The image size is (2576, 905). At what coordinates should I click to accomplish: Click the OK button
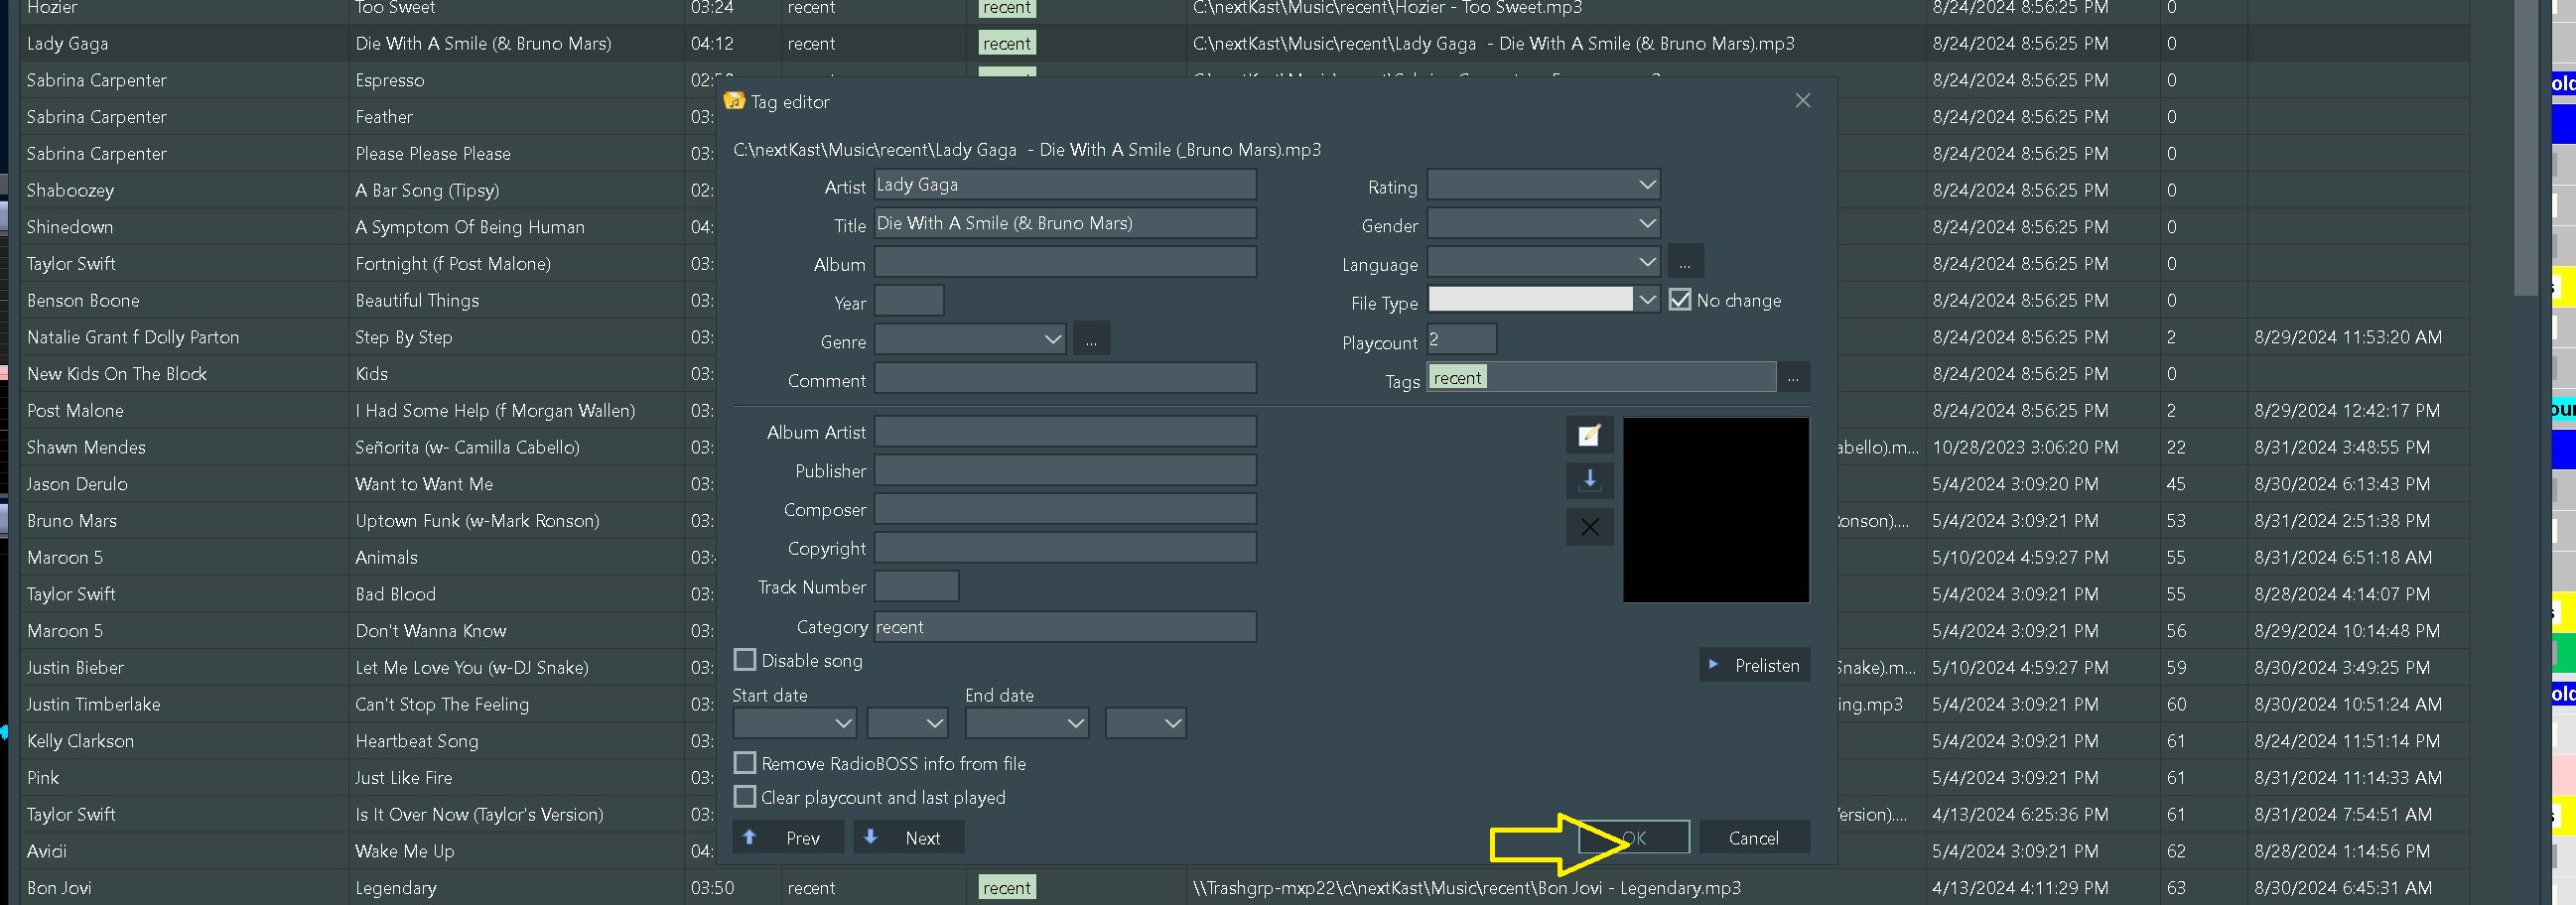tap(1634, 838)
